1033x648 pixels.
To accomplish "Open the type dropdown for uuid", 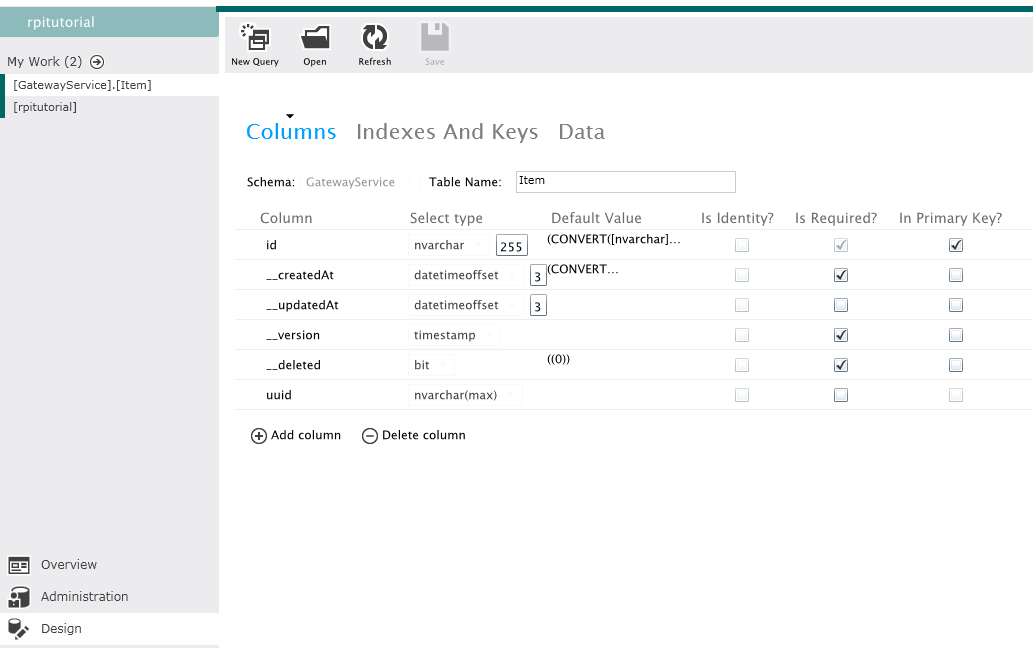I will (x=512, y=395).
